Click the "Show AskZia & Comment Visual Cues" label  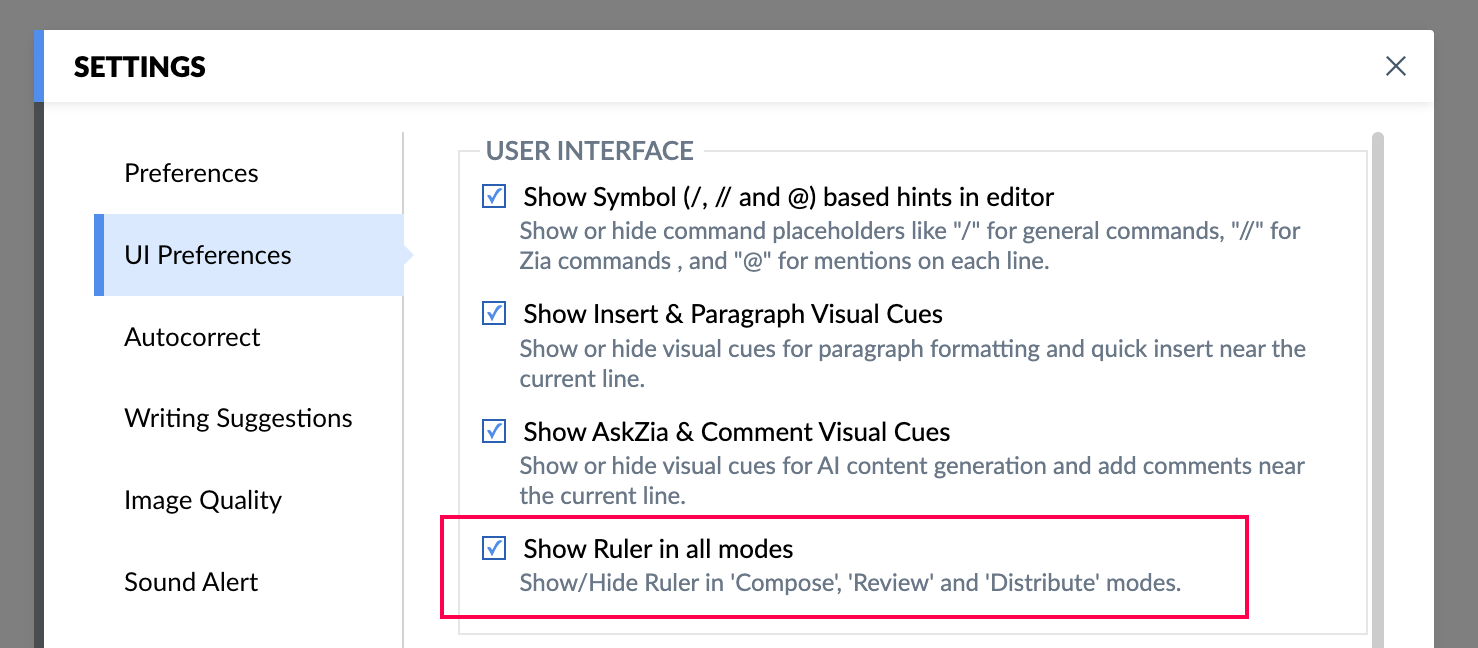[x=736, y=432]
